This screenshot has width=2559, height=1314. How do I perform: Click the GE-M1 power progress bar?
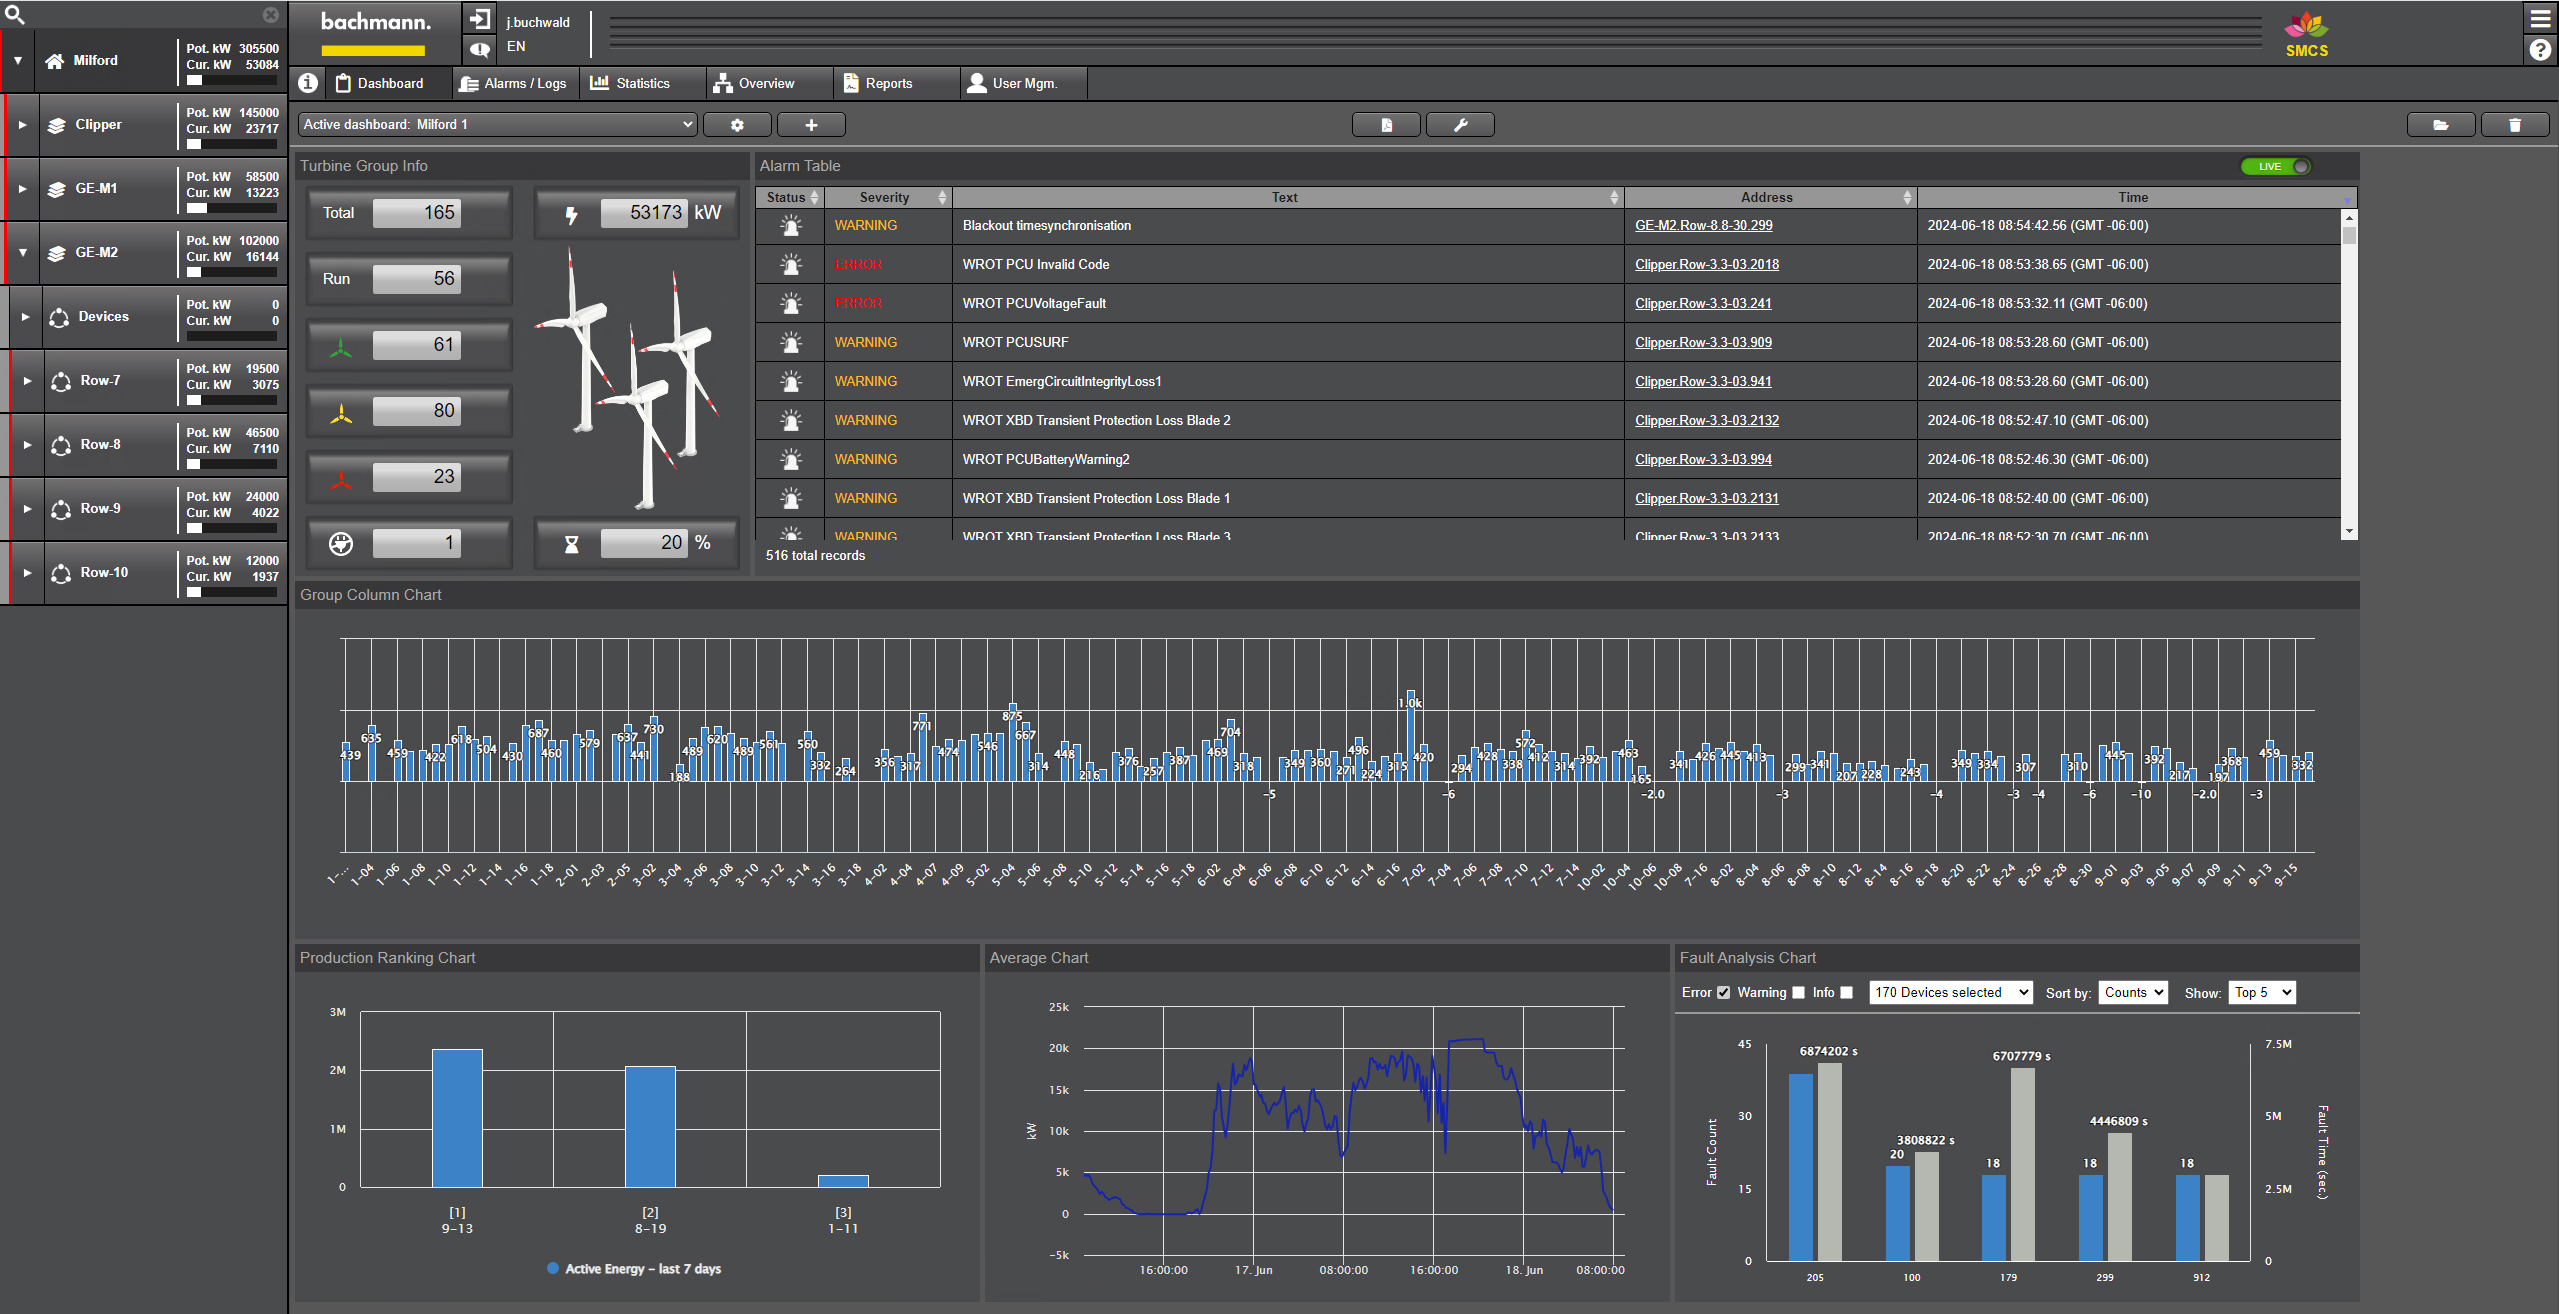click(x=232, y=209)
